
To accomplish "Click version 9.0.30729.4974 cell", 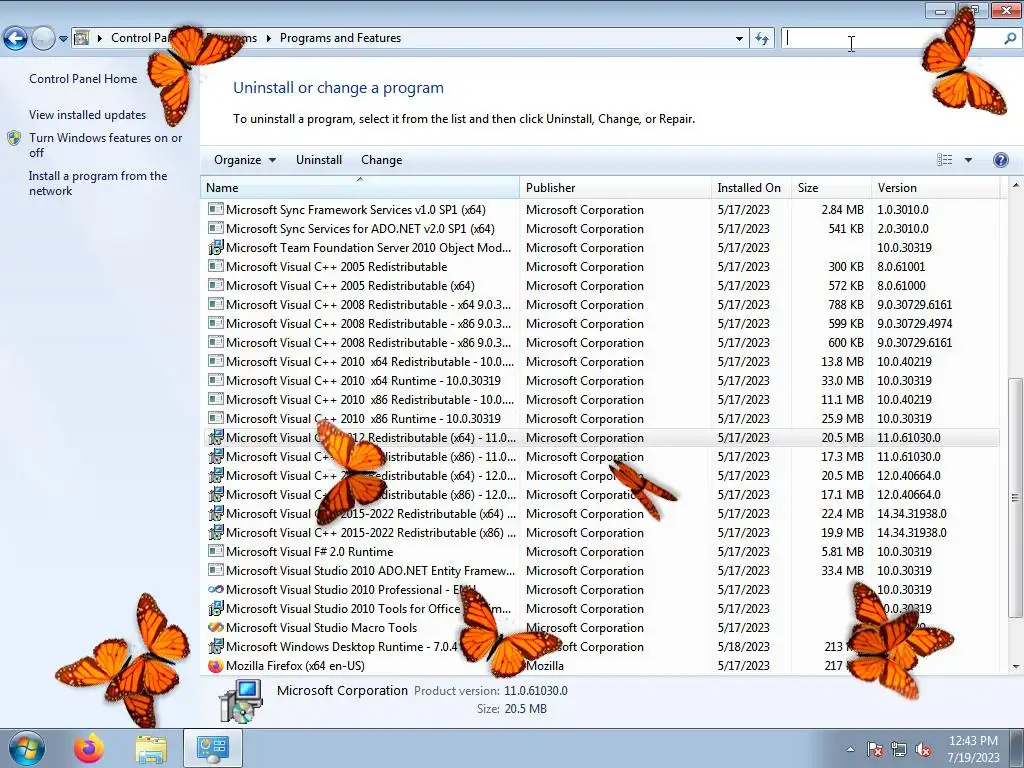I will click(914, 324).
